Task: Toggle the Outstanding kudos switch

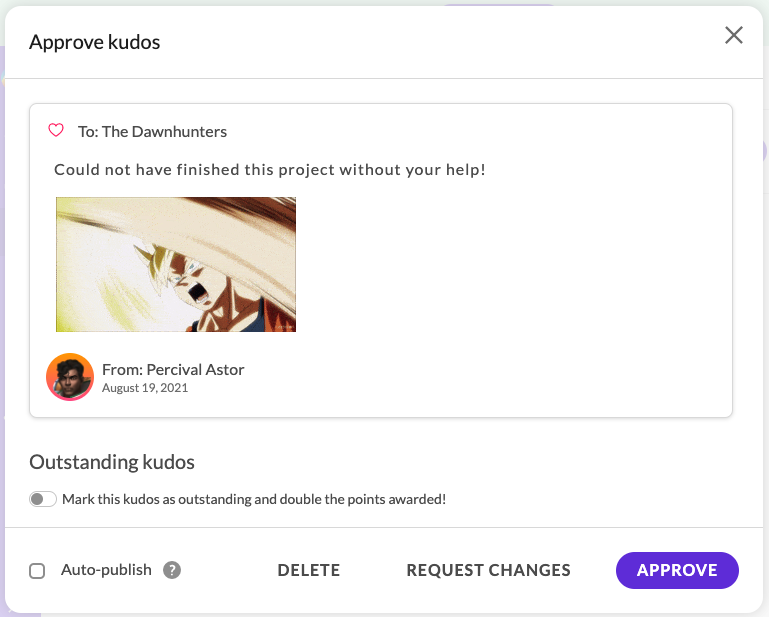Action: pos(43,499)
